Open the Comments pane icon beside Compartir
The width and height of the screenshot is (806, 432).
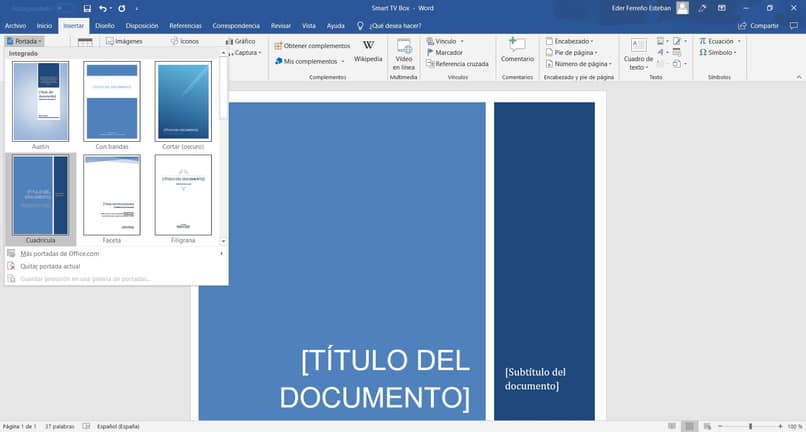[x=794, y=26]
